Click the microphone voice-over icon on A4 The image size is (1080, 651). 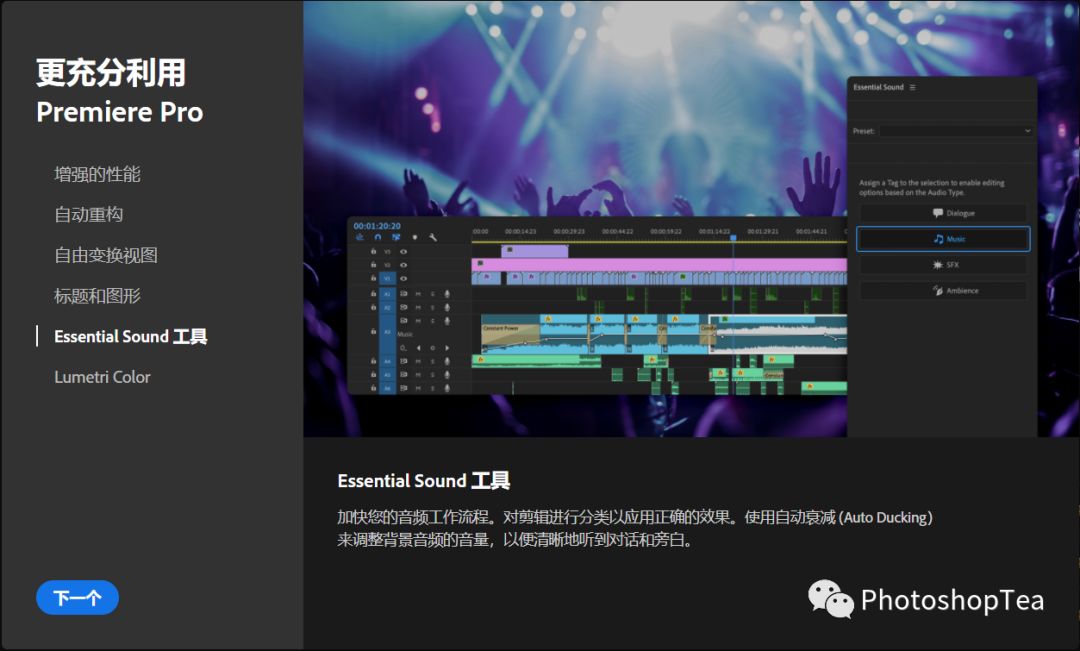(x=447, y=361)
